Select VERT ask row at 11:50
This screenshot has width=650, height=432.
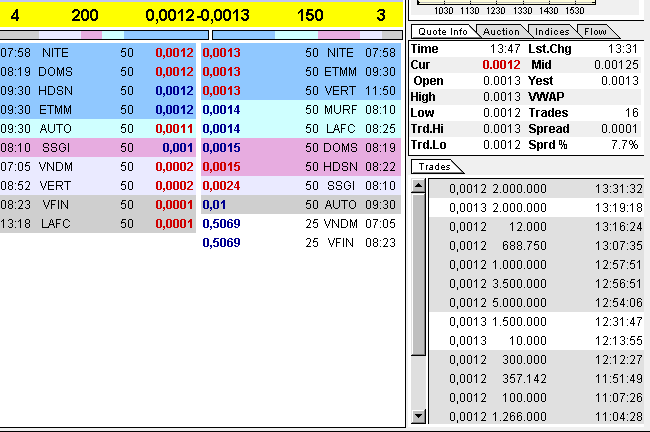tap(300, 90)
